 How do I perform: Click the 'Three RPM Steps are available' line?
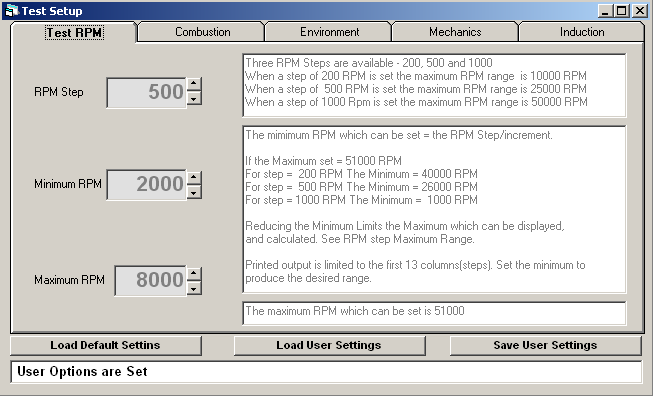(369, 63)
